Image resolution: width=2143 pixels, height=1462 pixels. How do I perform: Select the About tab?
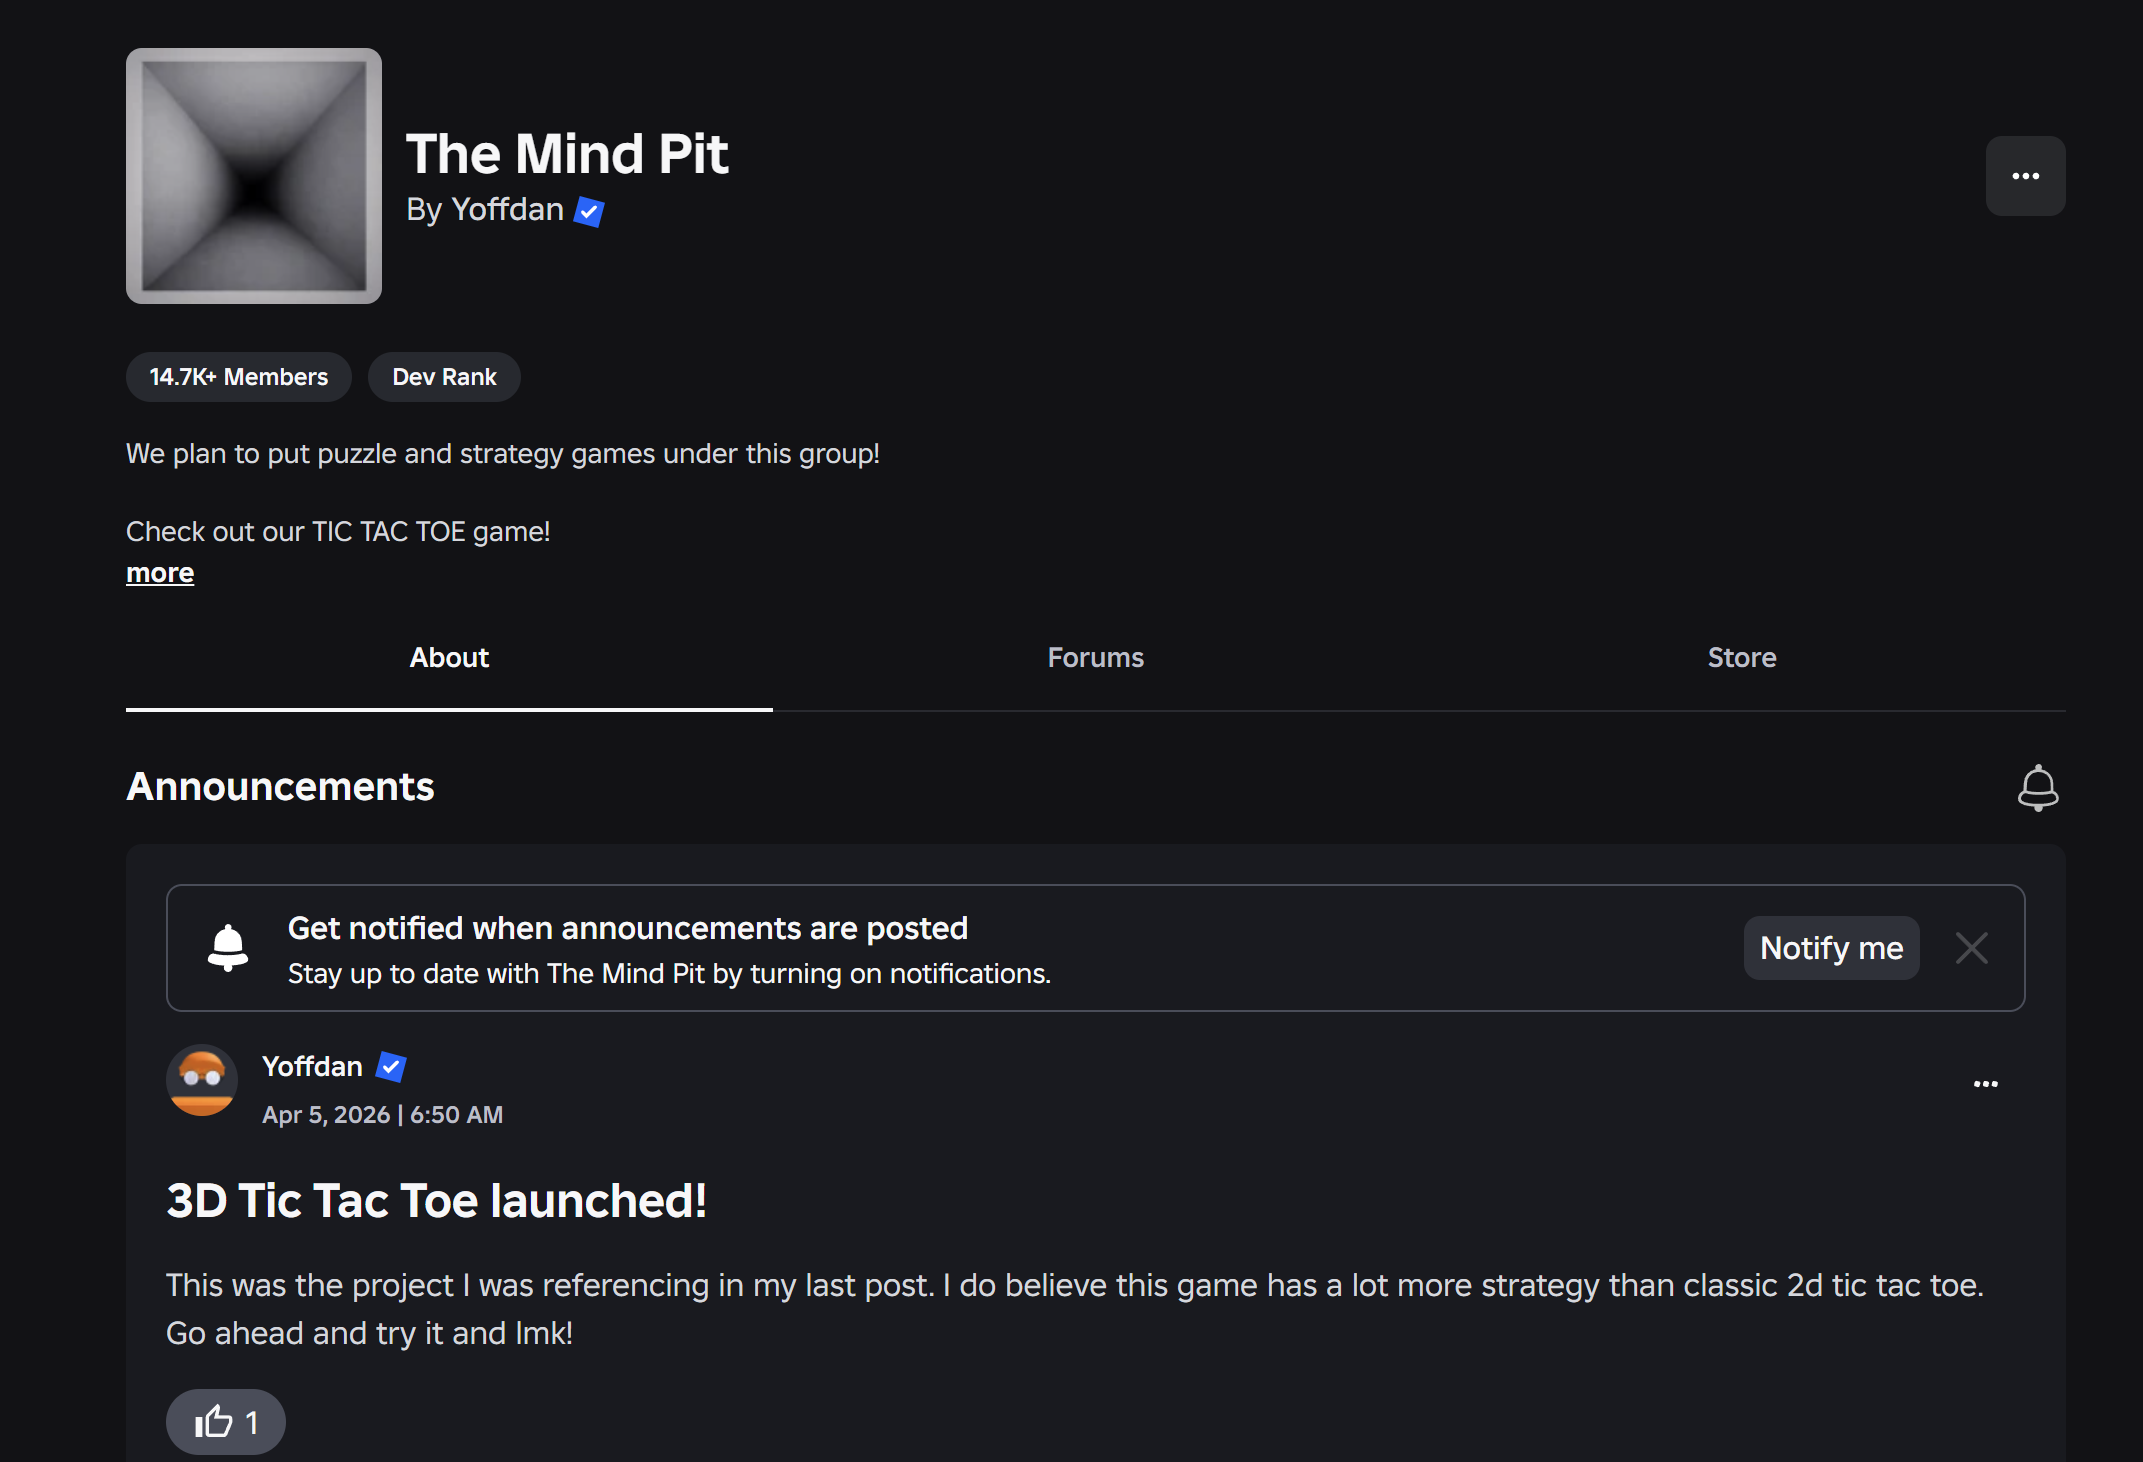point(448,658)
